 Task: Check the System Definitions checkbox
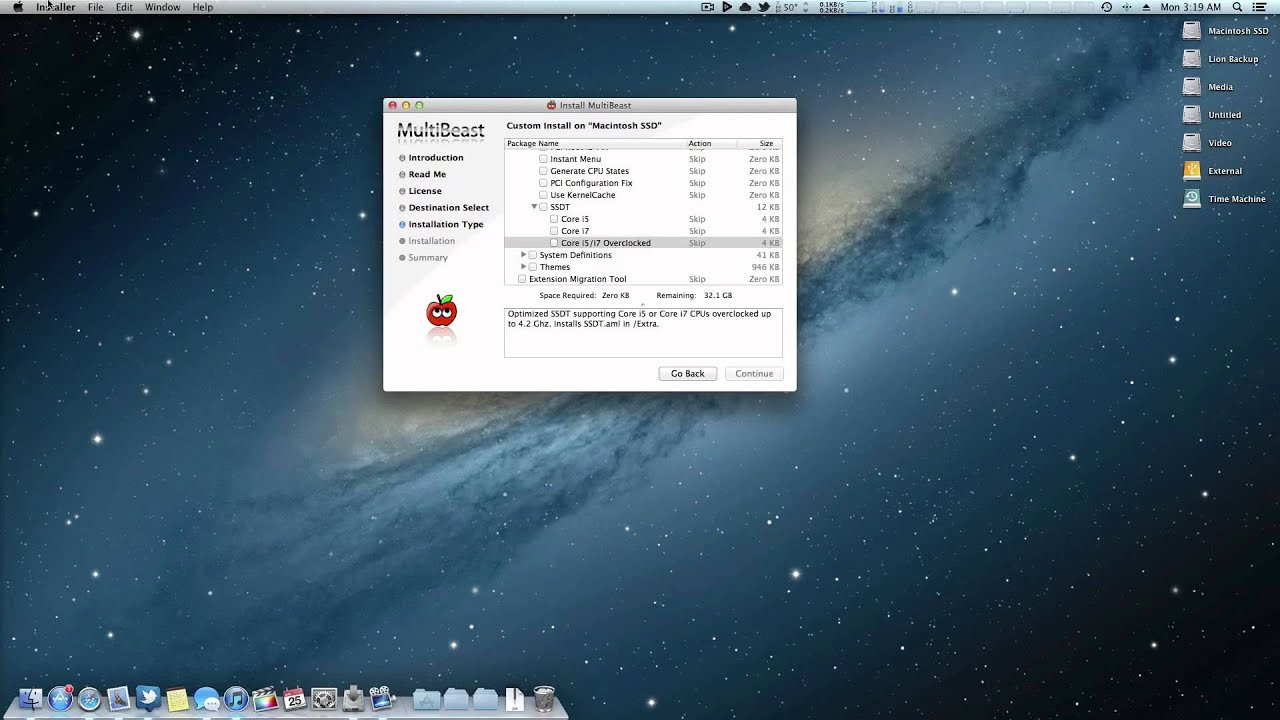[532, 255]
